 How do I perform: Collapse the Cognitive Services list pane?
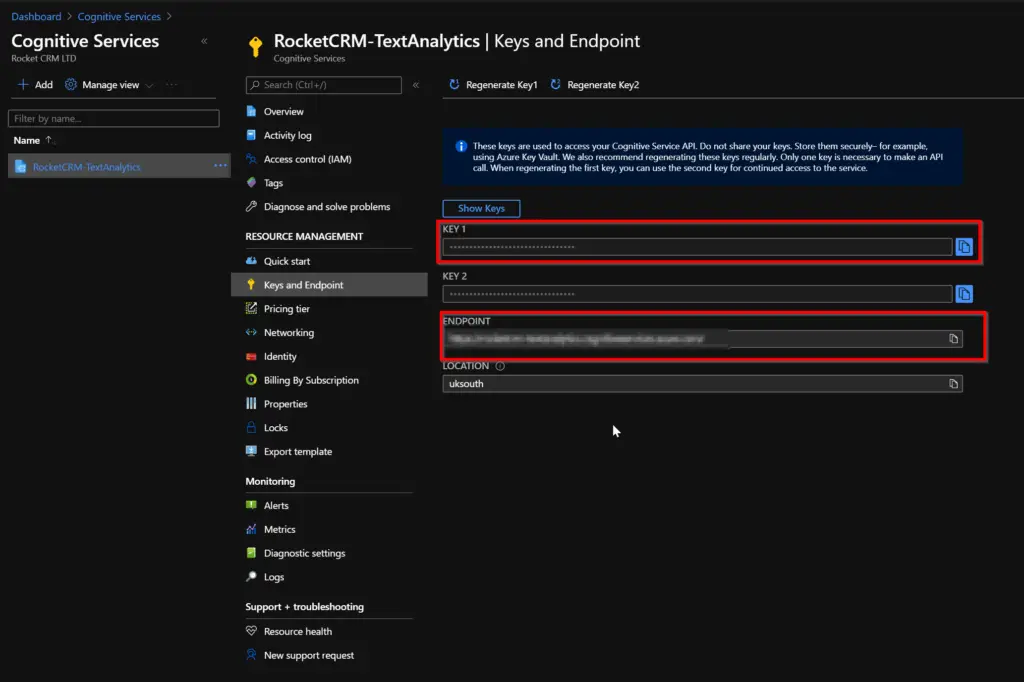pos(204,41)
